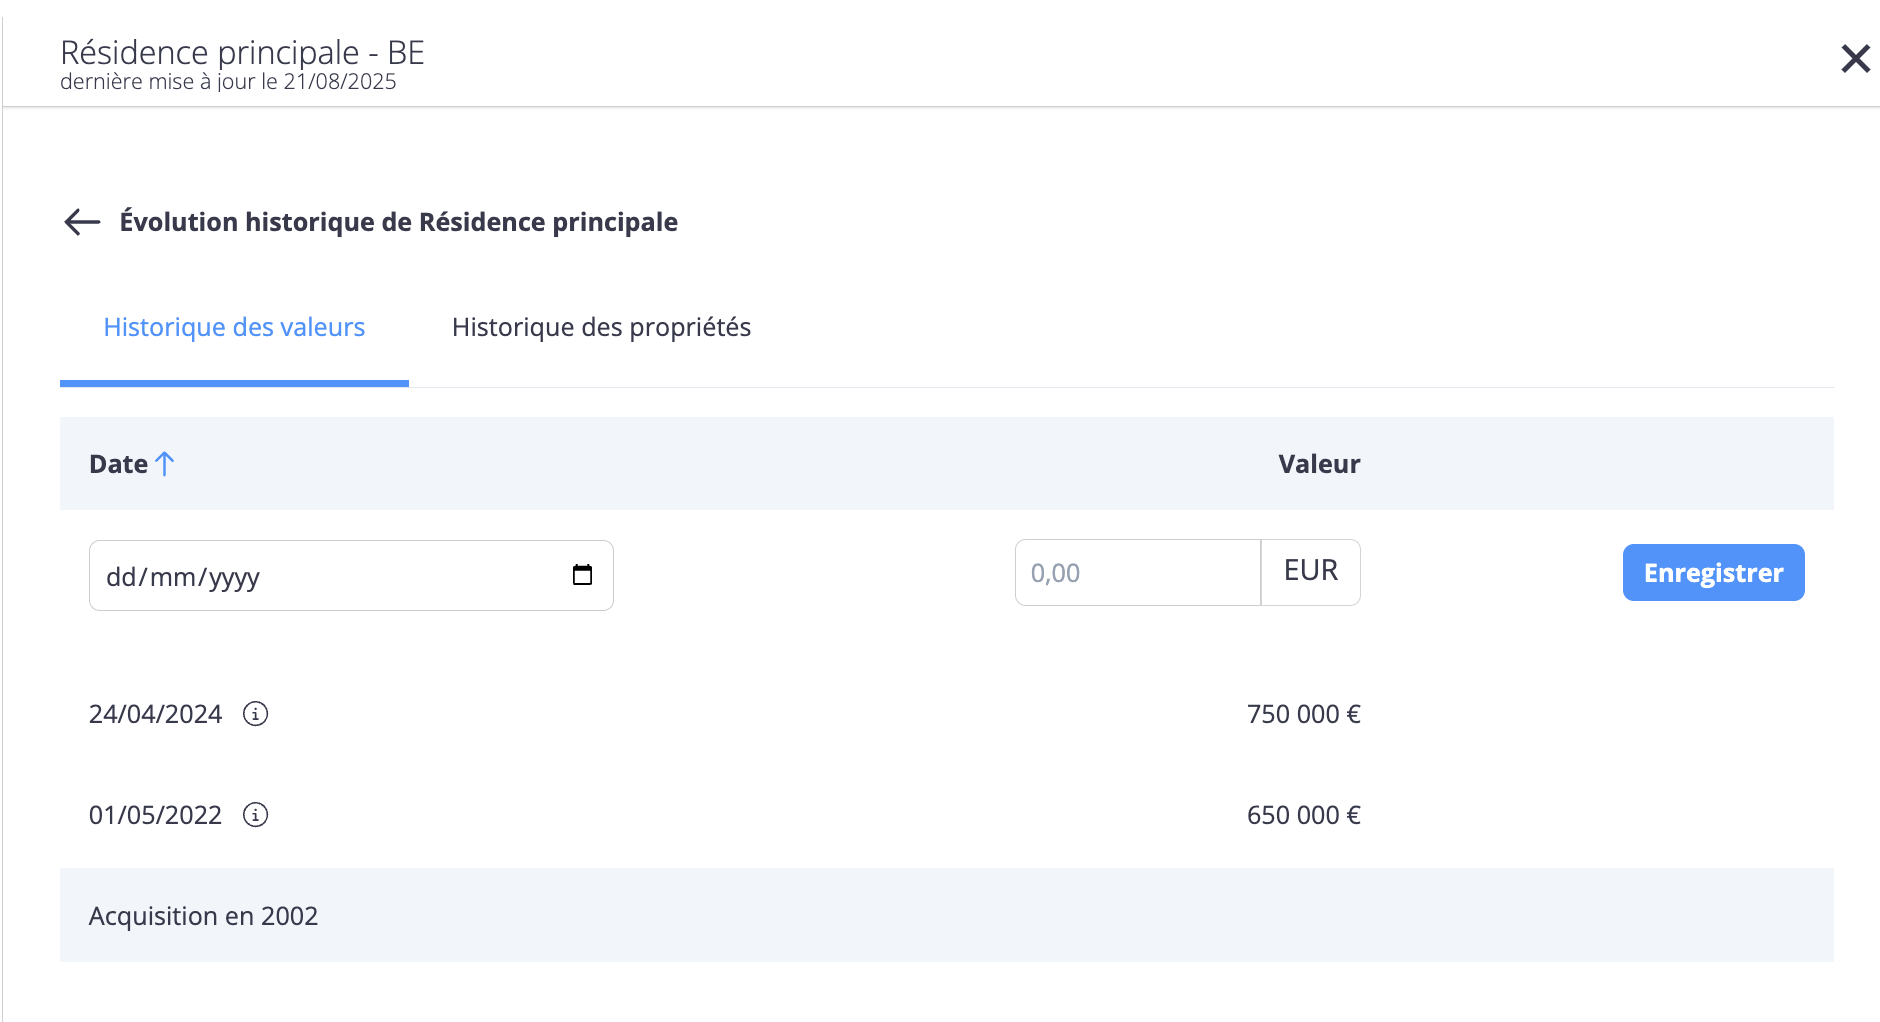Open the Historique des propriétés tab
The image size is (1880, 1022).
pos(601,327)
